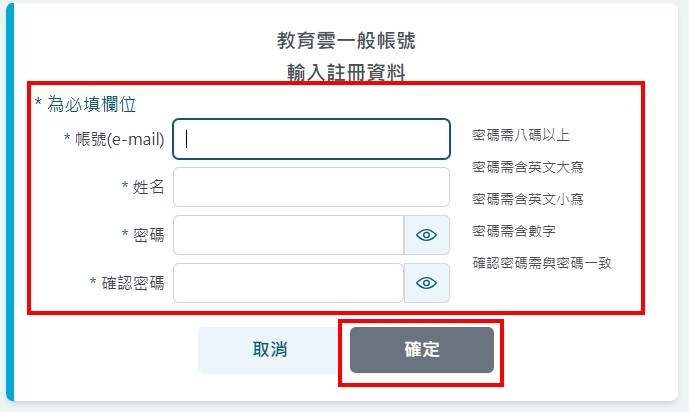Click the 教育雲一般帳號 heading

[x=346, y=41]
